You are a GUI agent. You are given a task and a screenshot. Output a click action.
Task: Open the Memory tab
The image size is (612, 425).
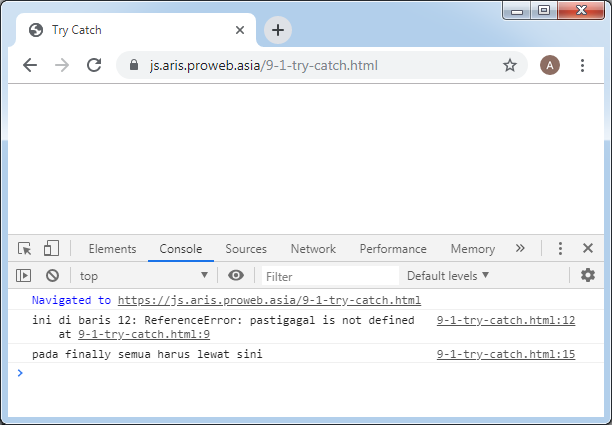pyautogui.click(x=473, y=249)
